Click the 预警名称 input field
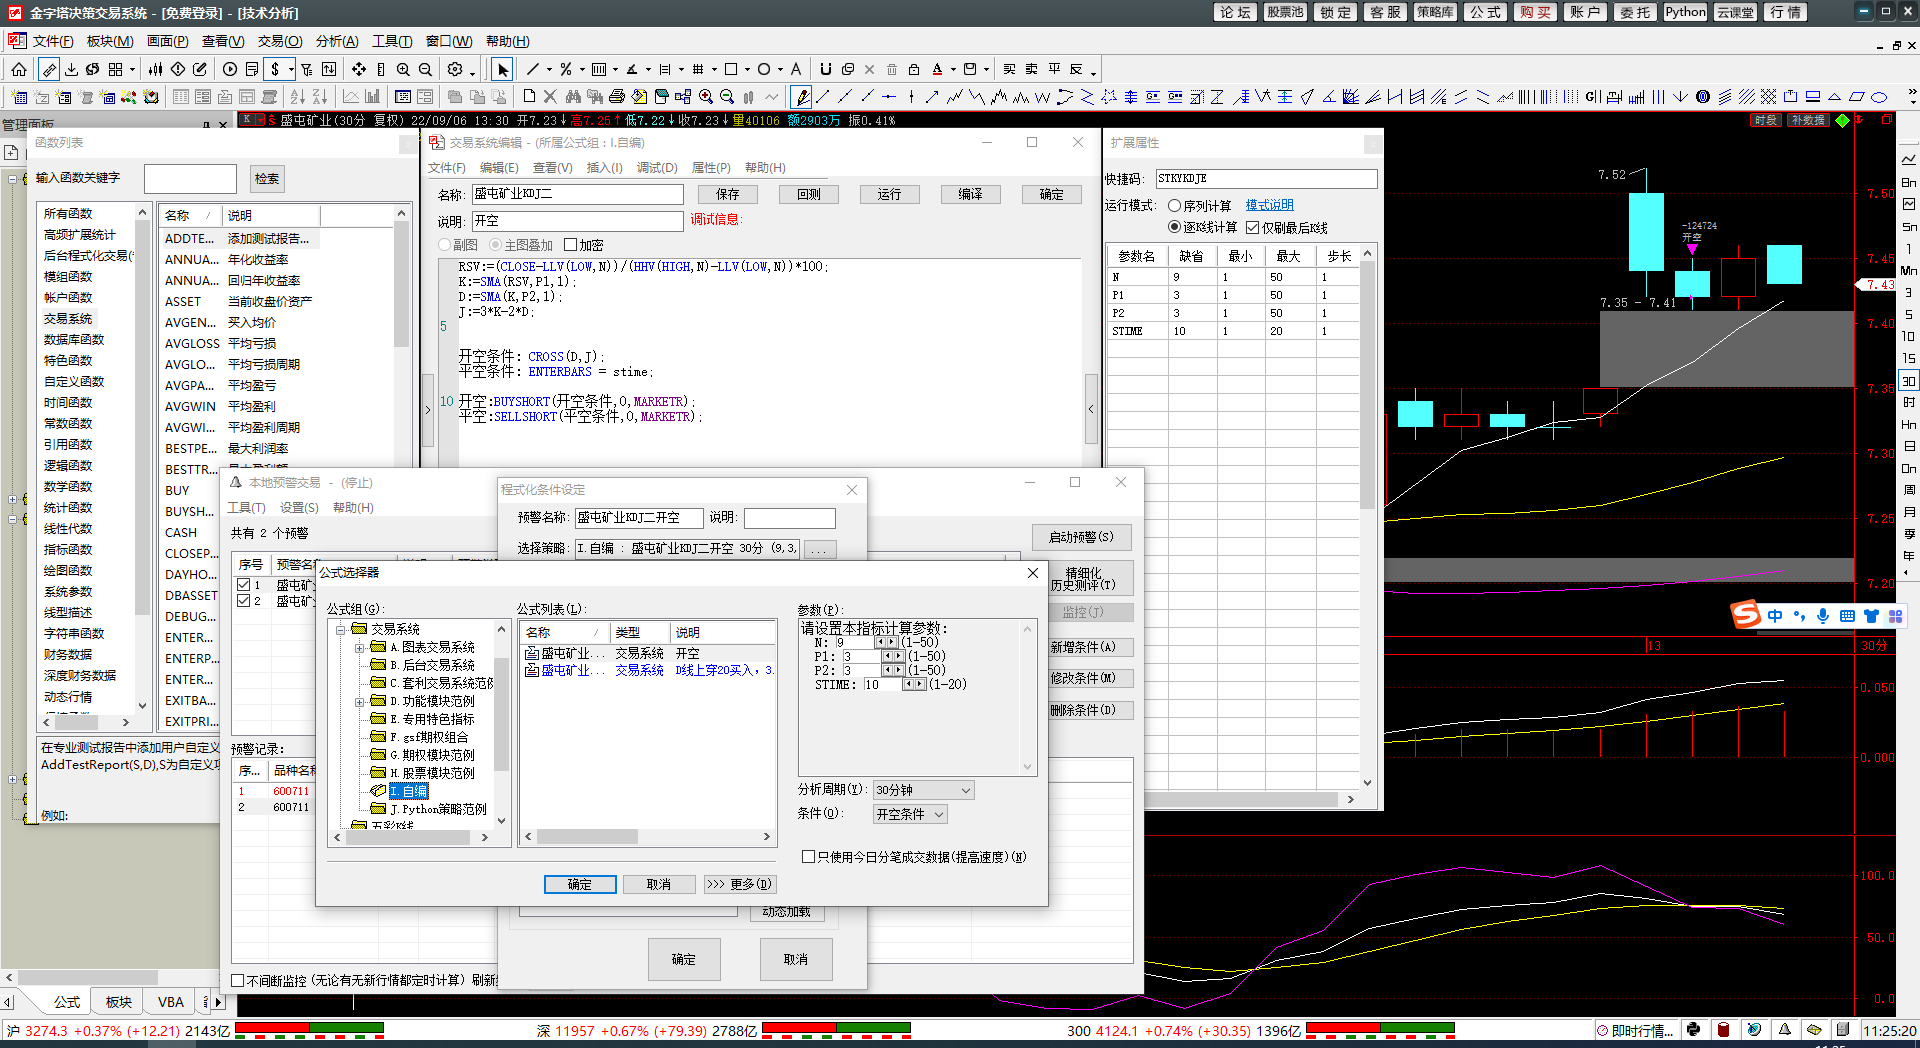This screenshot has width=1920, height=1048. click(638, 518)
